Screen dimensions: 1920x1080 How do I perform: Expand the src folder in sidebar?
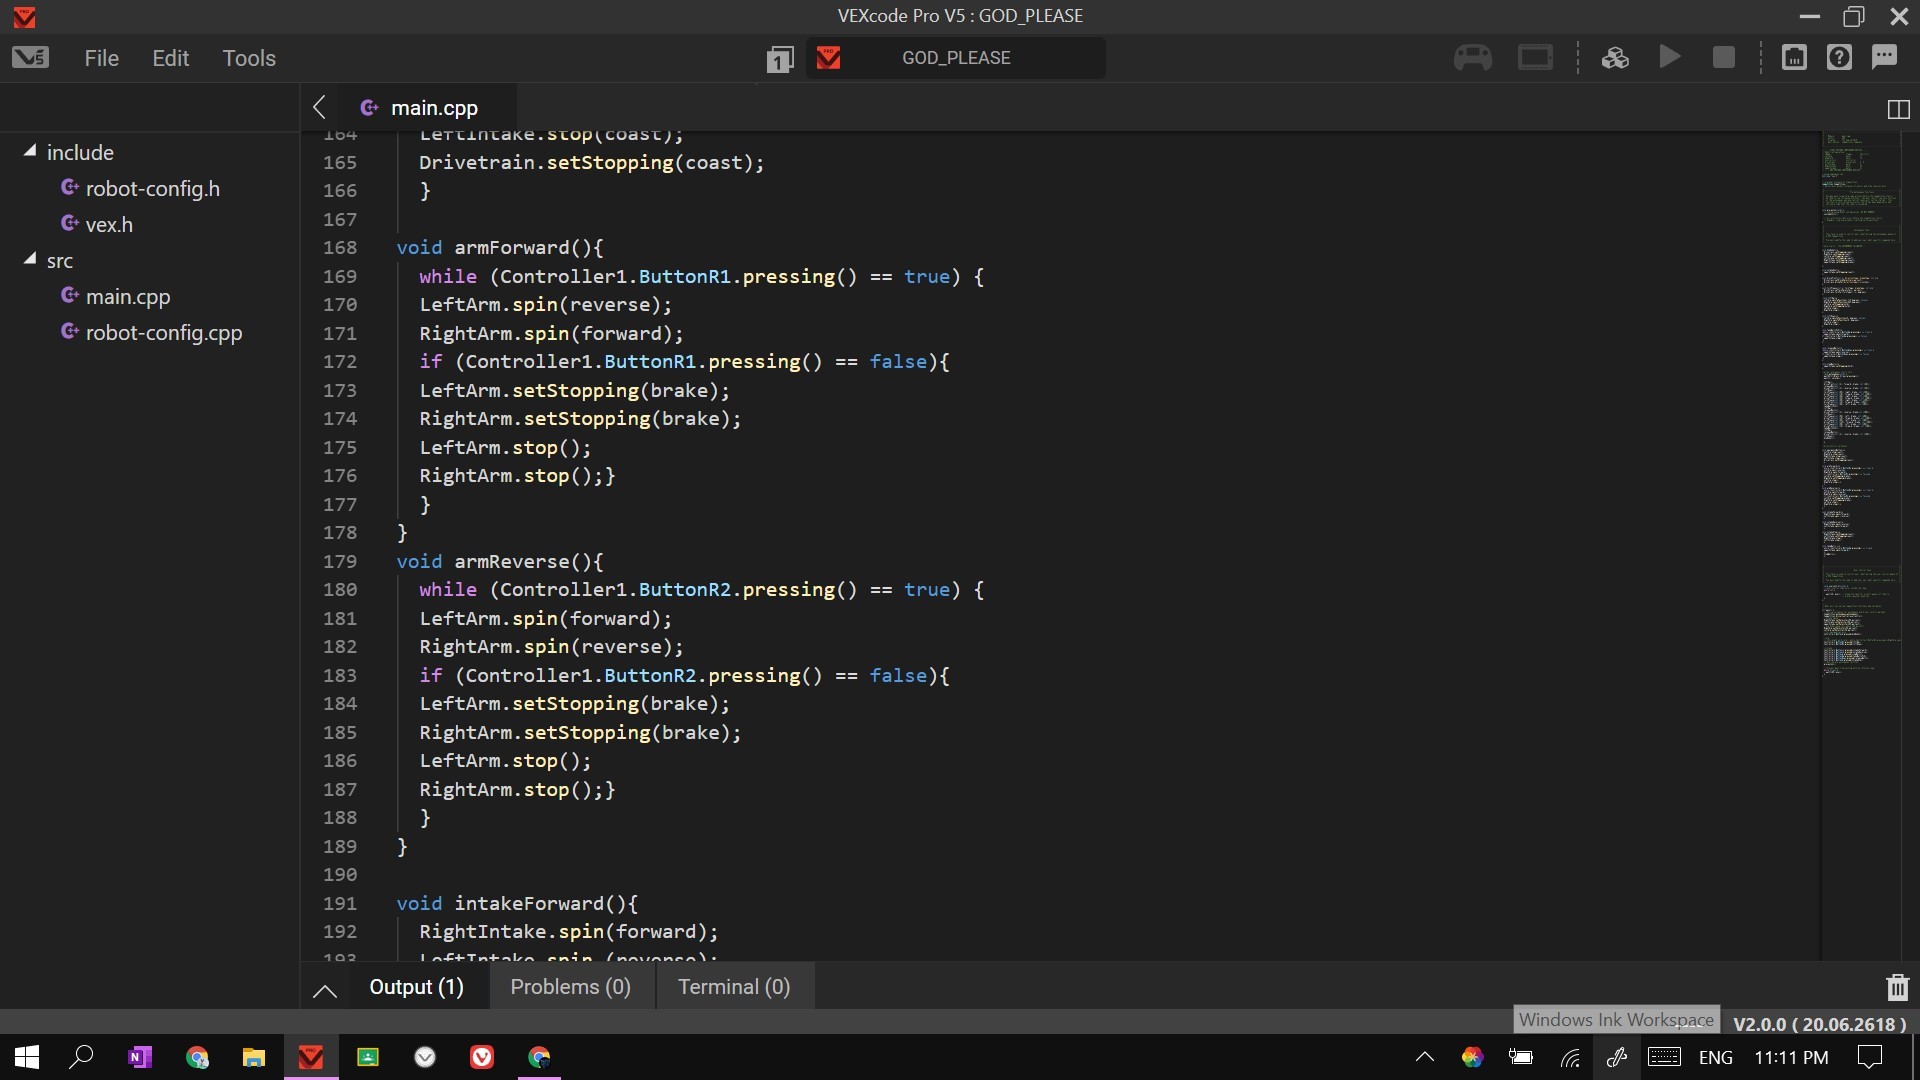point(29,260)
